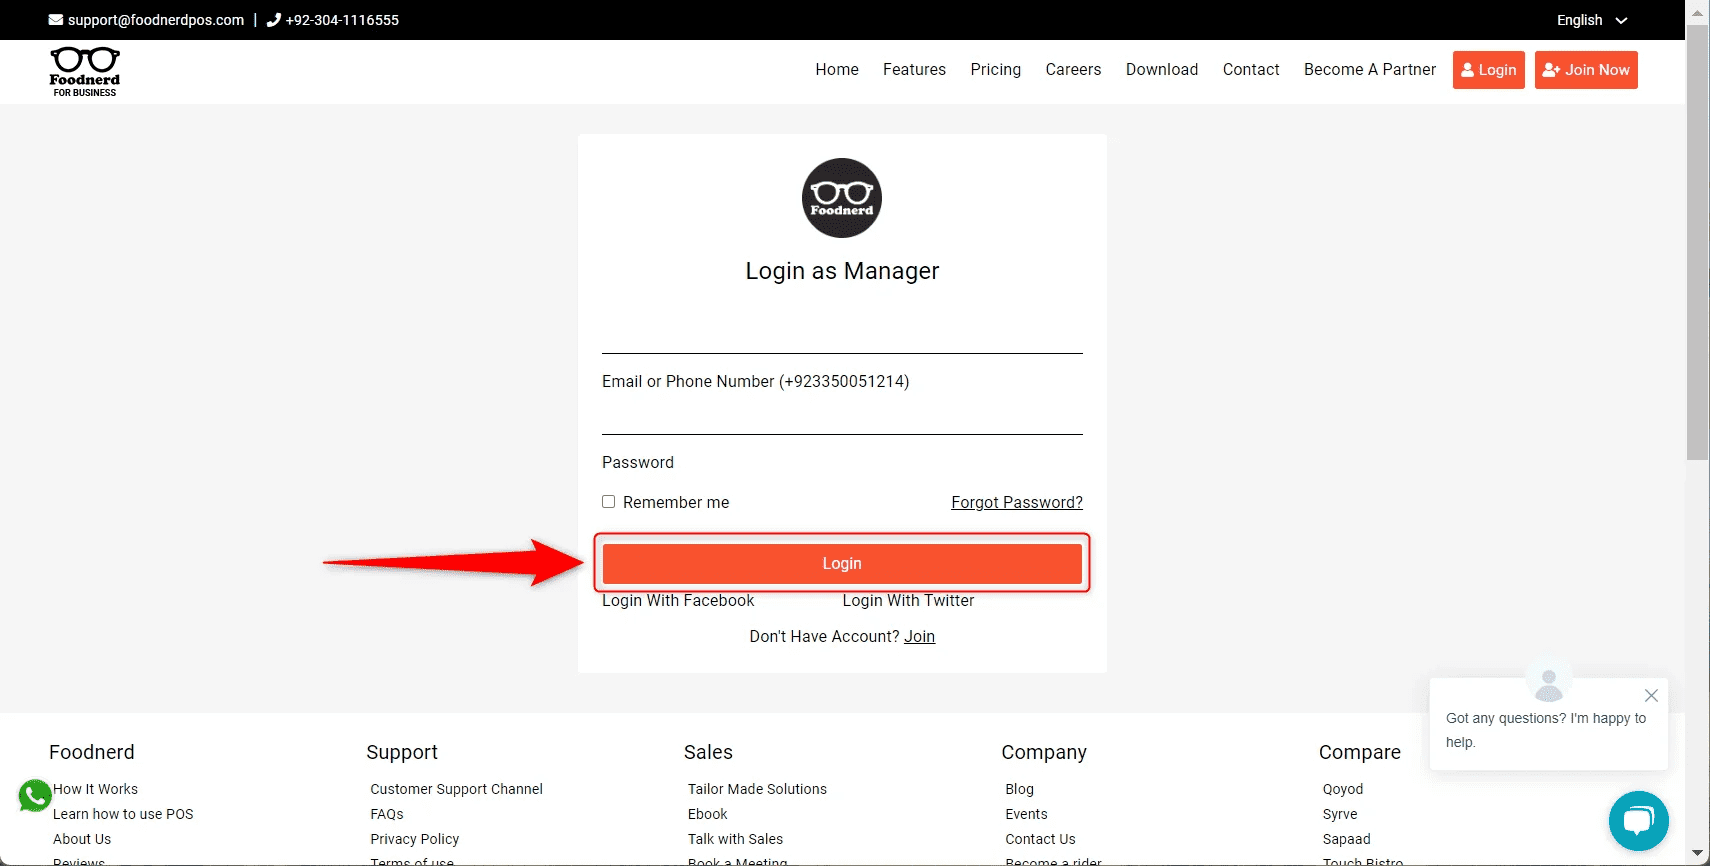Image resolution: width=1710 pixels, height=866 pixels.
Task: Toggle the Remember me checkbox
Action: pos(608,502)
